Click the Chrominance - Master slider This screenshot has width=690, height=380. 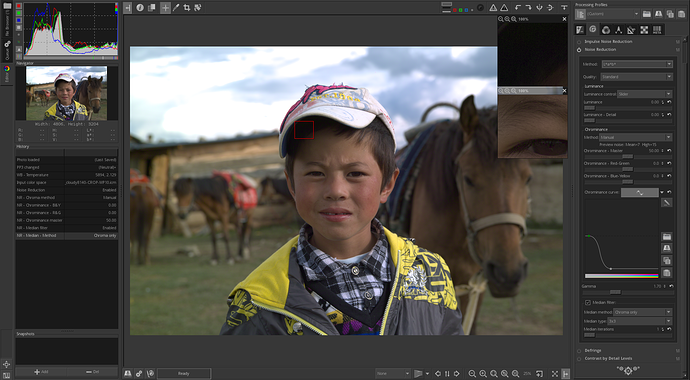click(x=628, y=157)
